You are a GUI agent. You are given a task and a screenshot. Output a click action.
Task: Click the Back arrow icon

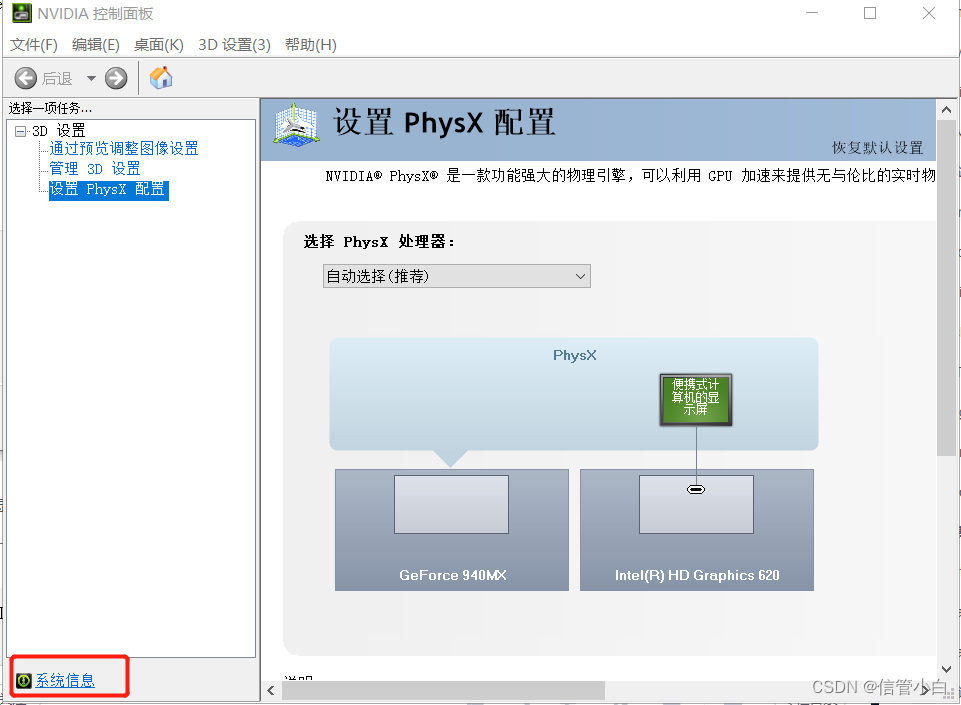(x=26, y=78)
